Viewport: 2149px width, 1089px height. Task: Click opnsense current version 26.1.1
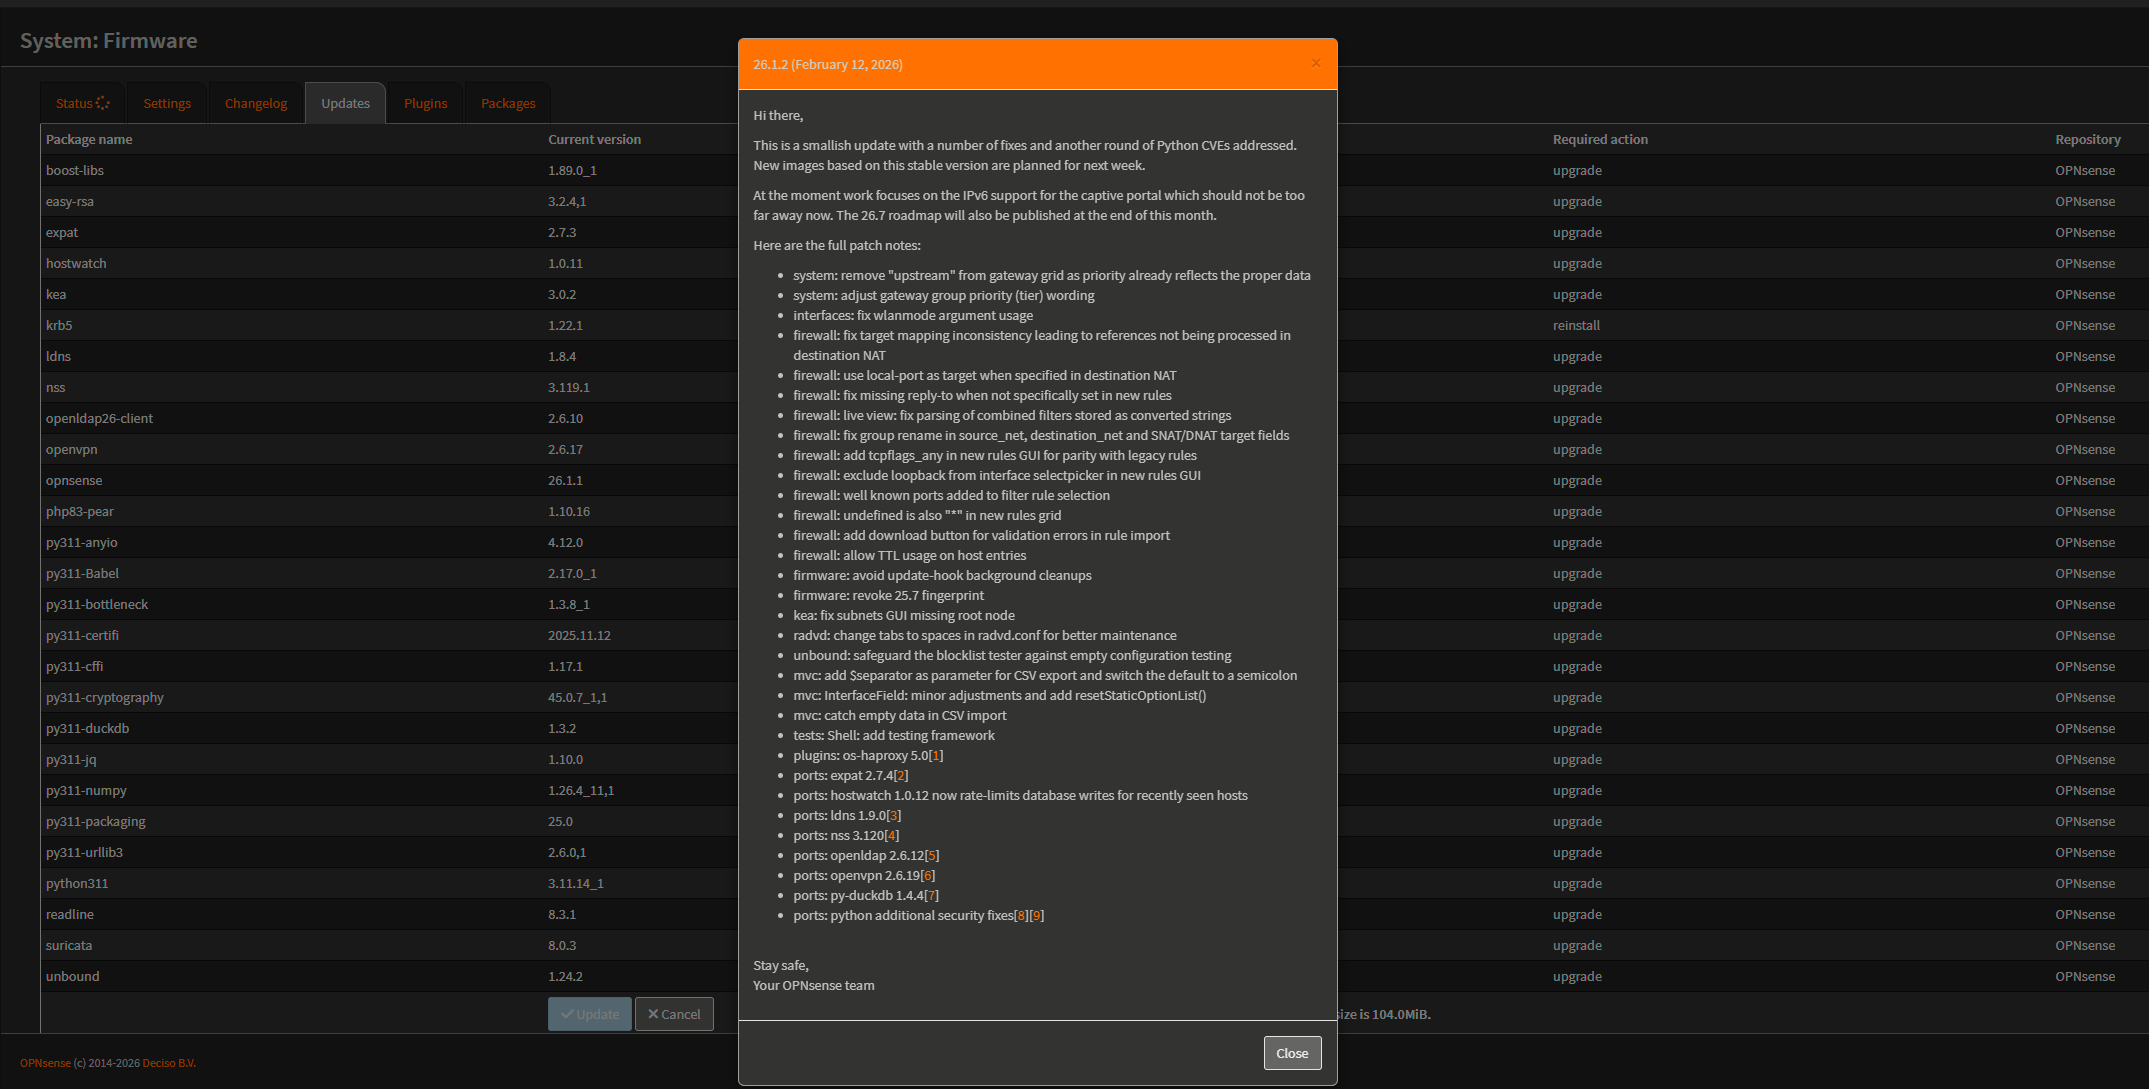click(565, 480)
